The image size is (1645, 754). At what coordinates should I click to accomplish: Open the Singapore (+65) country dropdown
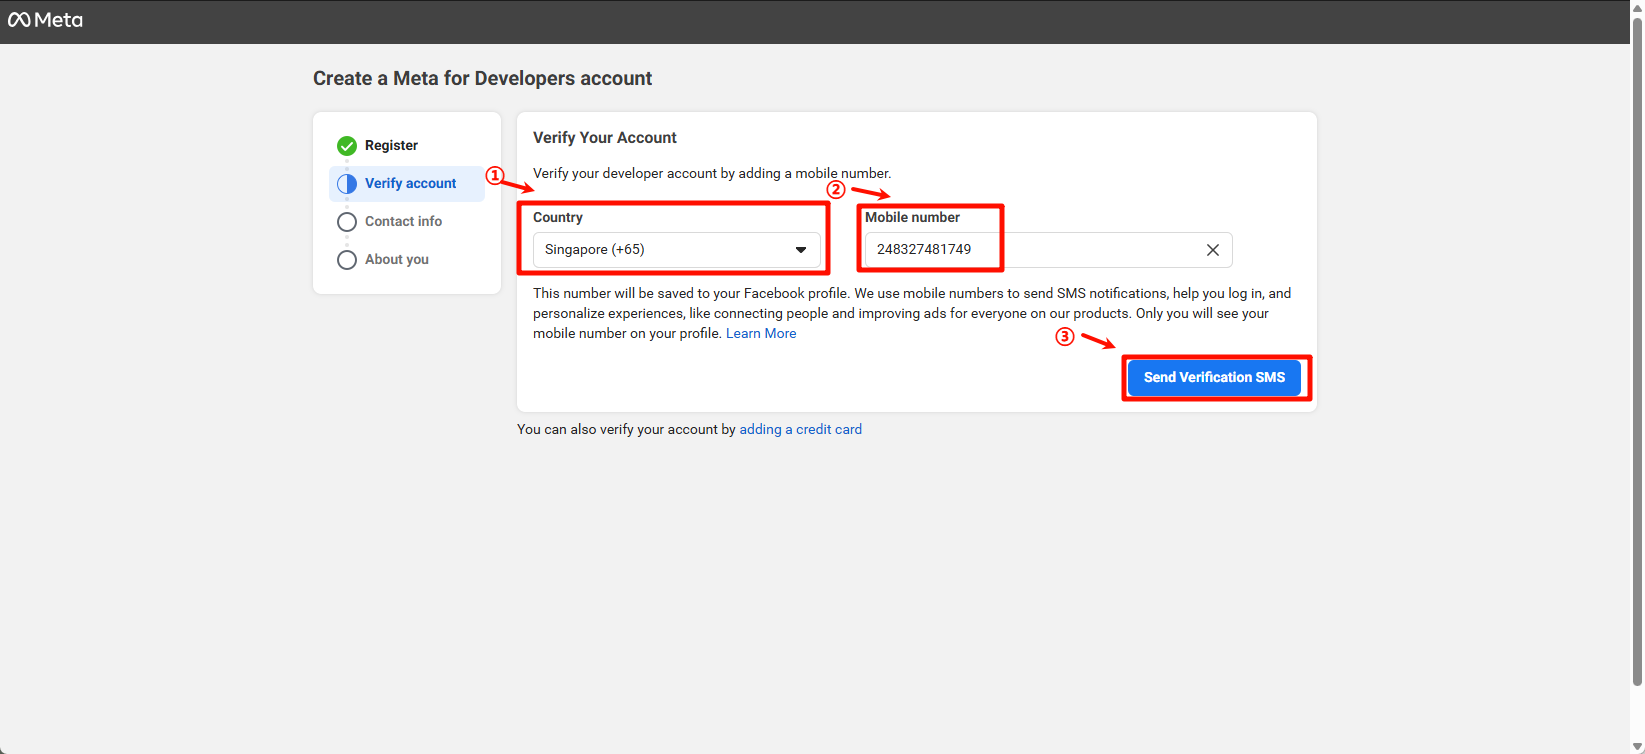click(665, 250)
